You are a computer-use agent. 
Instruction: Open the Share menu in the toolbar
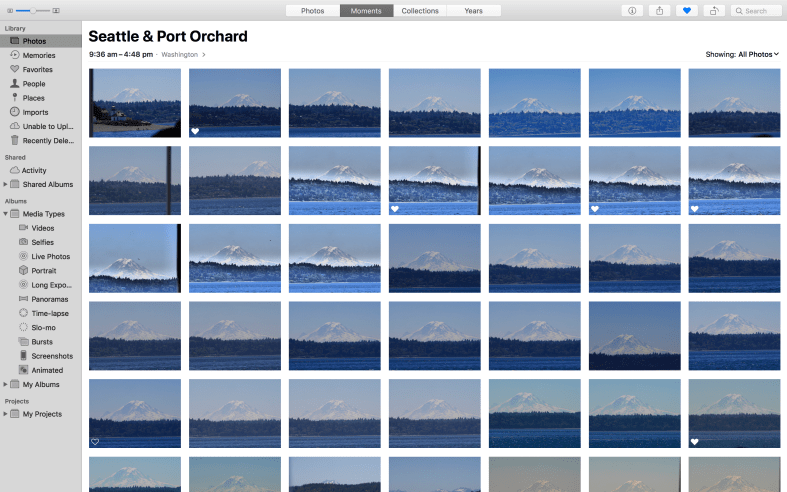(x=659, y=11)
